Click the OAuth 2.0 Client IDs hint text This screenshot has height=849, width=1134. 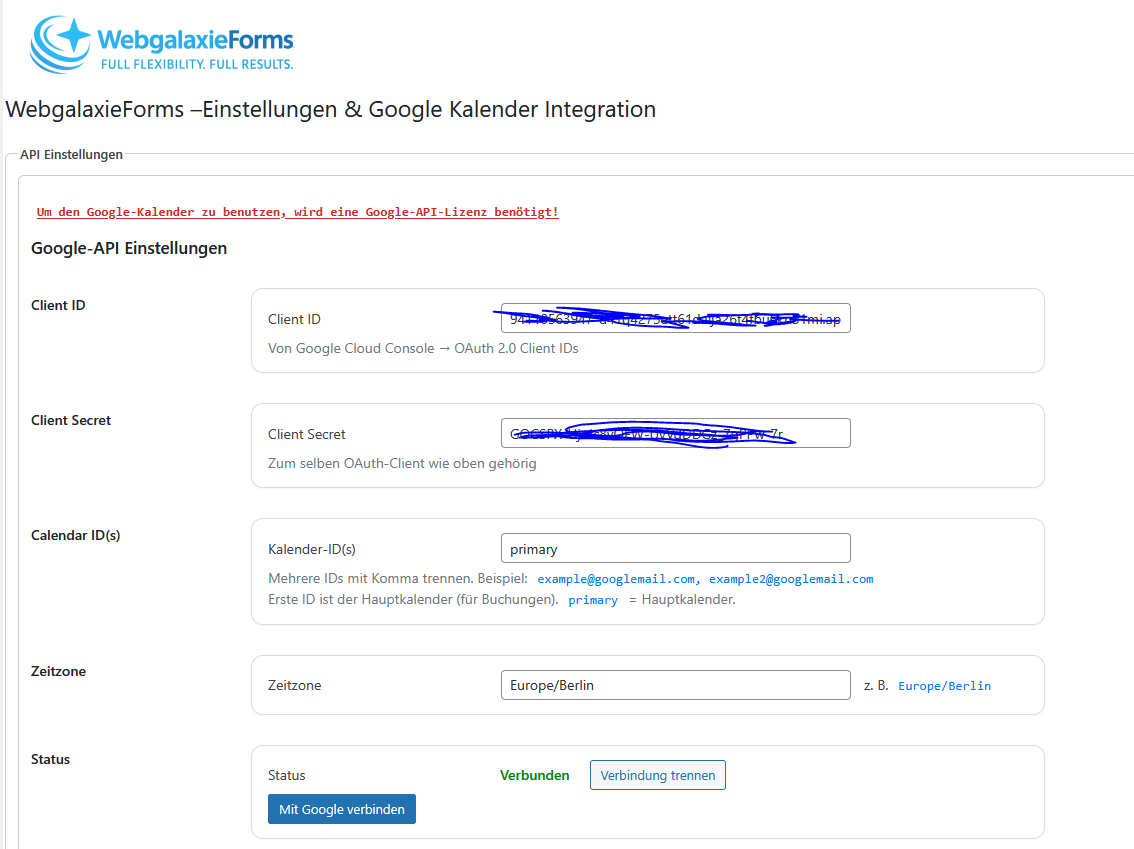tap(423, 348)
